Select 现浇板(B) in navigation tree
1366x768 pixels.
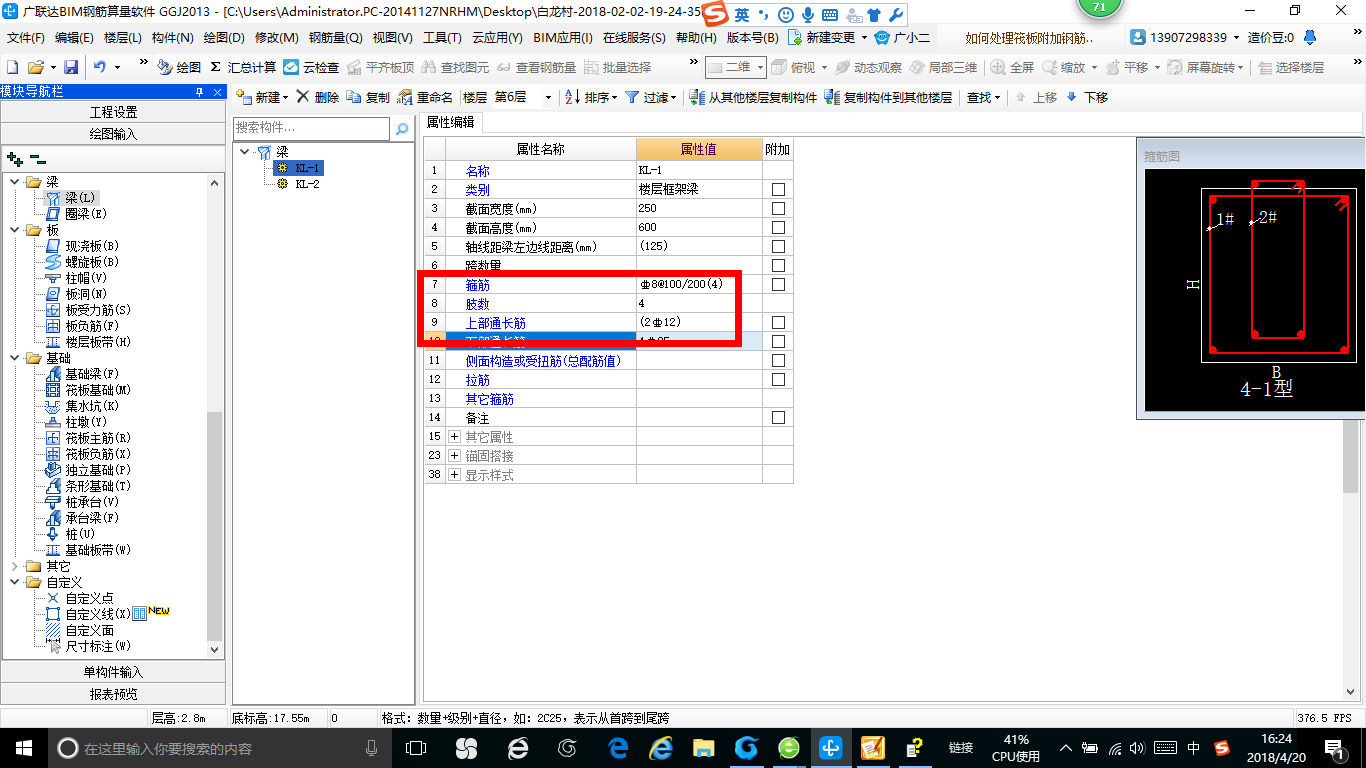82,246
